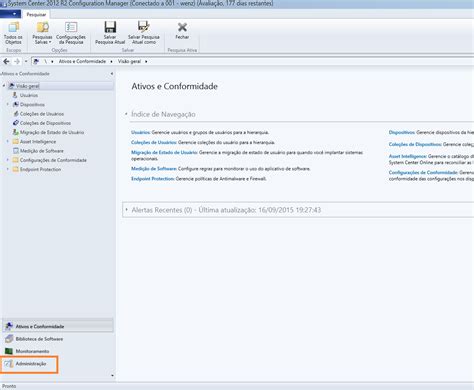Expand the Dispositivos tree node
474x390 pixels.
click(8, 104)
